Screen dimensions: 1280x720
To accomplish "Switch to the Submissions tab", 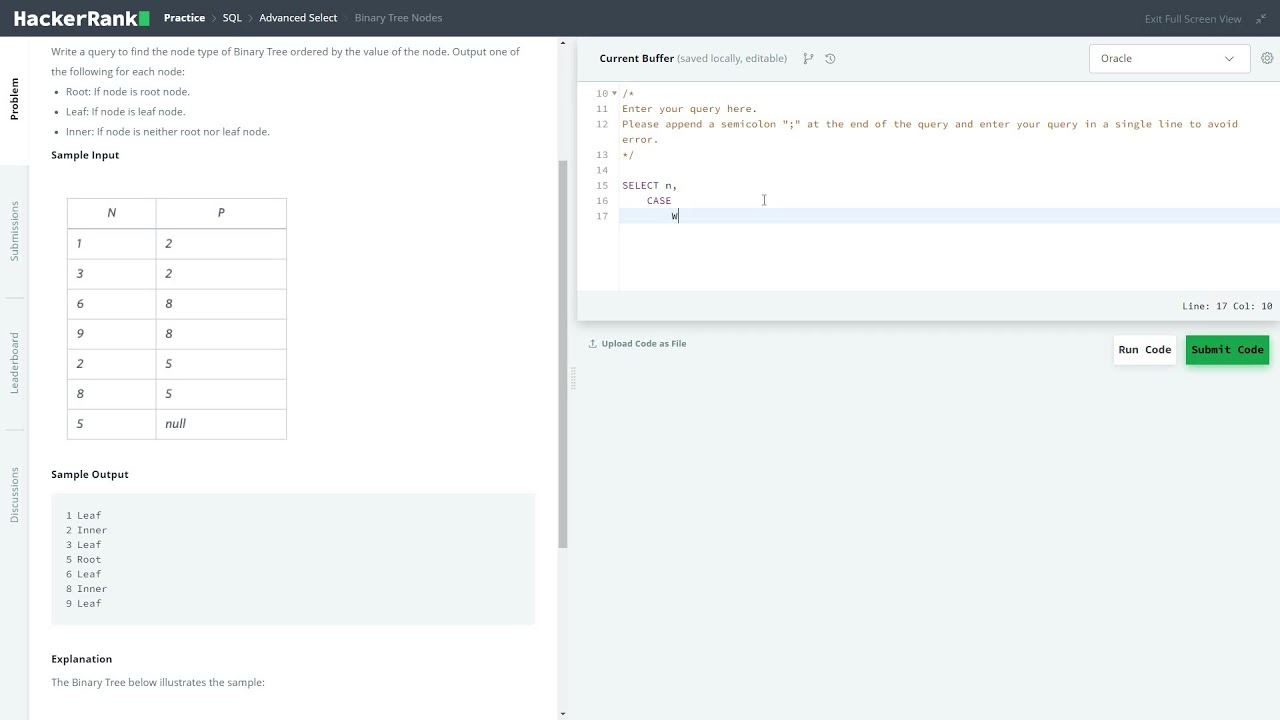I will pyautogui.click(x=15, y=231).
